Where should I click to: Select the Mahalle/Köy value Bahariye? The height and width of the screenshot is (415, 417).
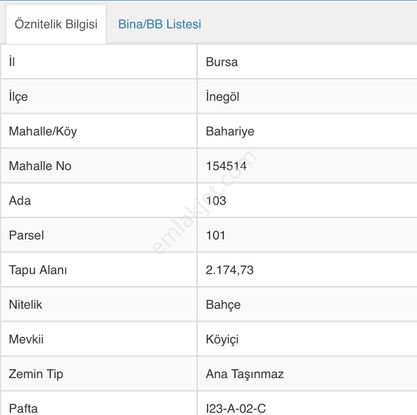point(230,131)
